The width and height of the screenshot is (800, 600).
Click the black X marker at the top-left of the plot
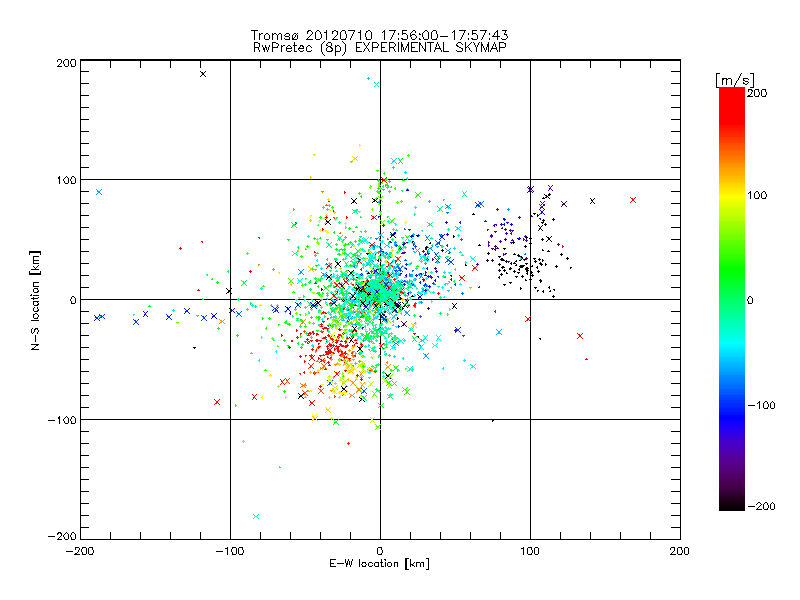(203, 74)
